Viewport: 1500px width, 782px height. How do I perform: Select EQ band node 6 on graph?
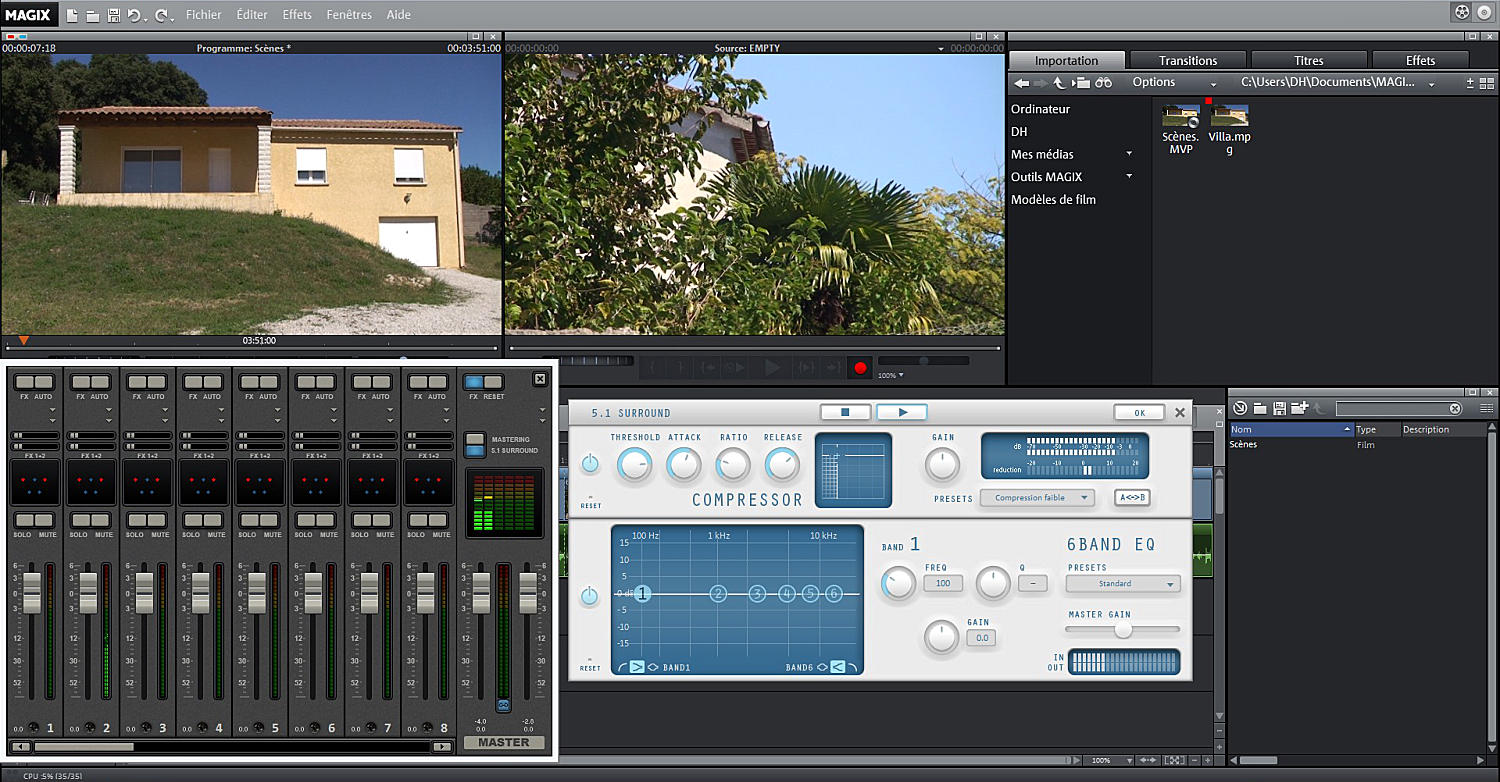[x=834, y=594]
